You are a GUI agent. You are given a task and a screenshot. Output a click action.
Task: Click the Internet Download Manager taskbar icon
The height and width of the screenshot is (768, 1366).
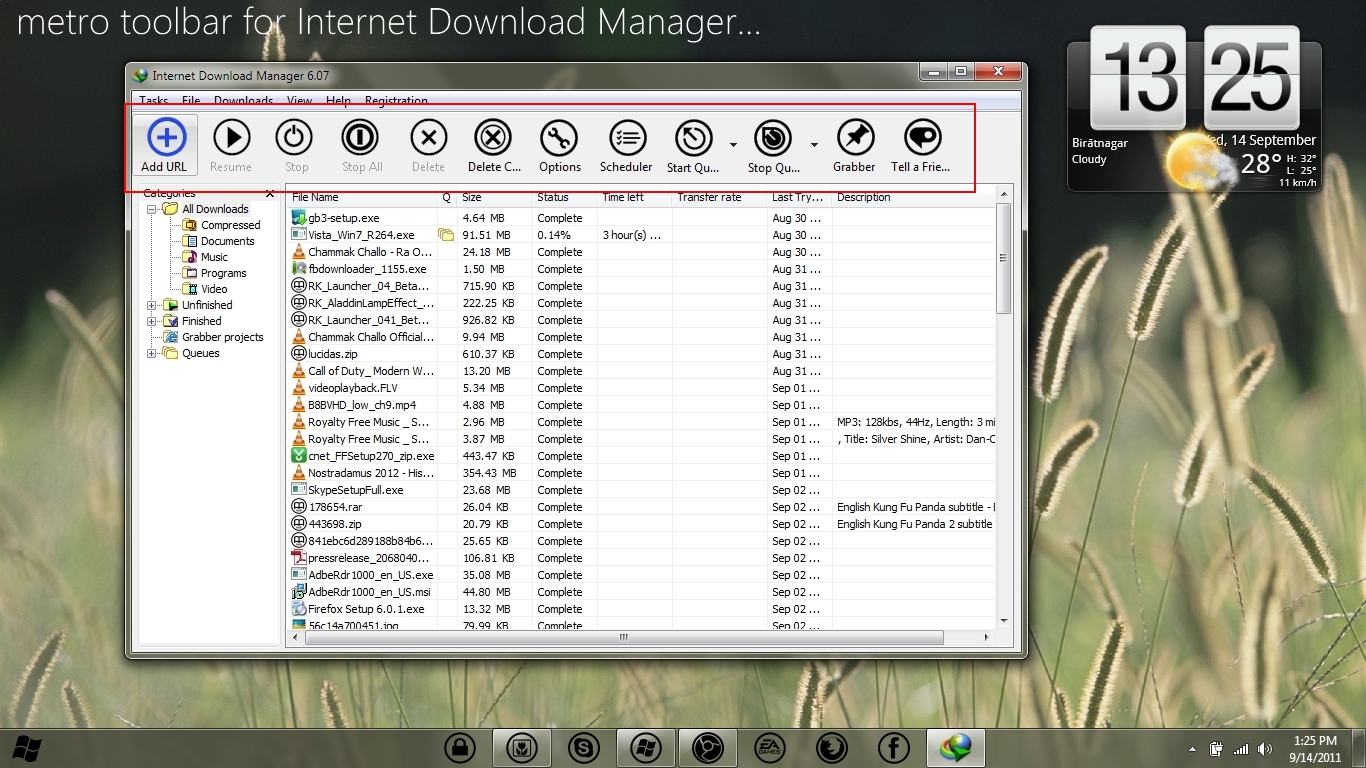pyautogui.click(x=956, y=747)
